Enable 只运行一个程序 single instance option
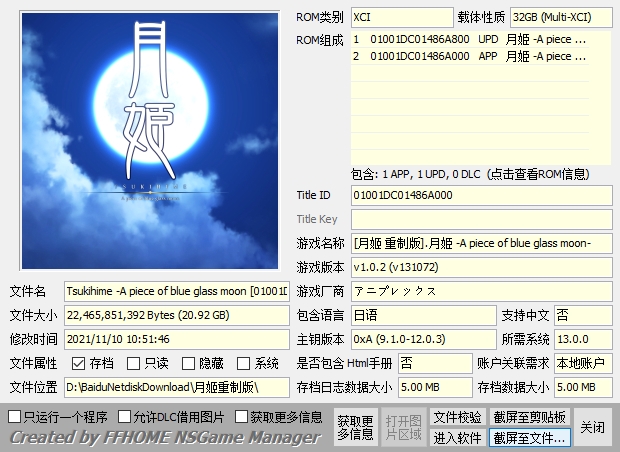This screenshot has width=620, height=452. pos(14,416)
